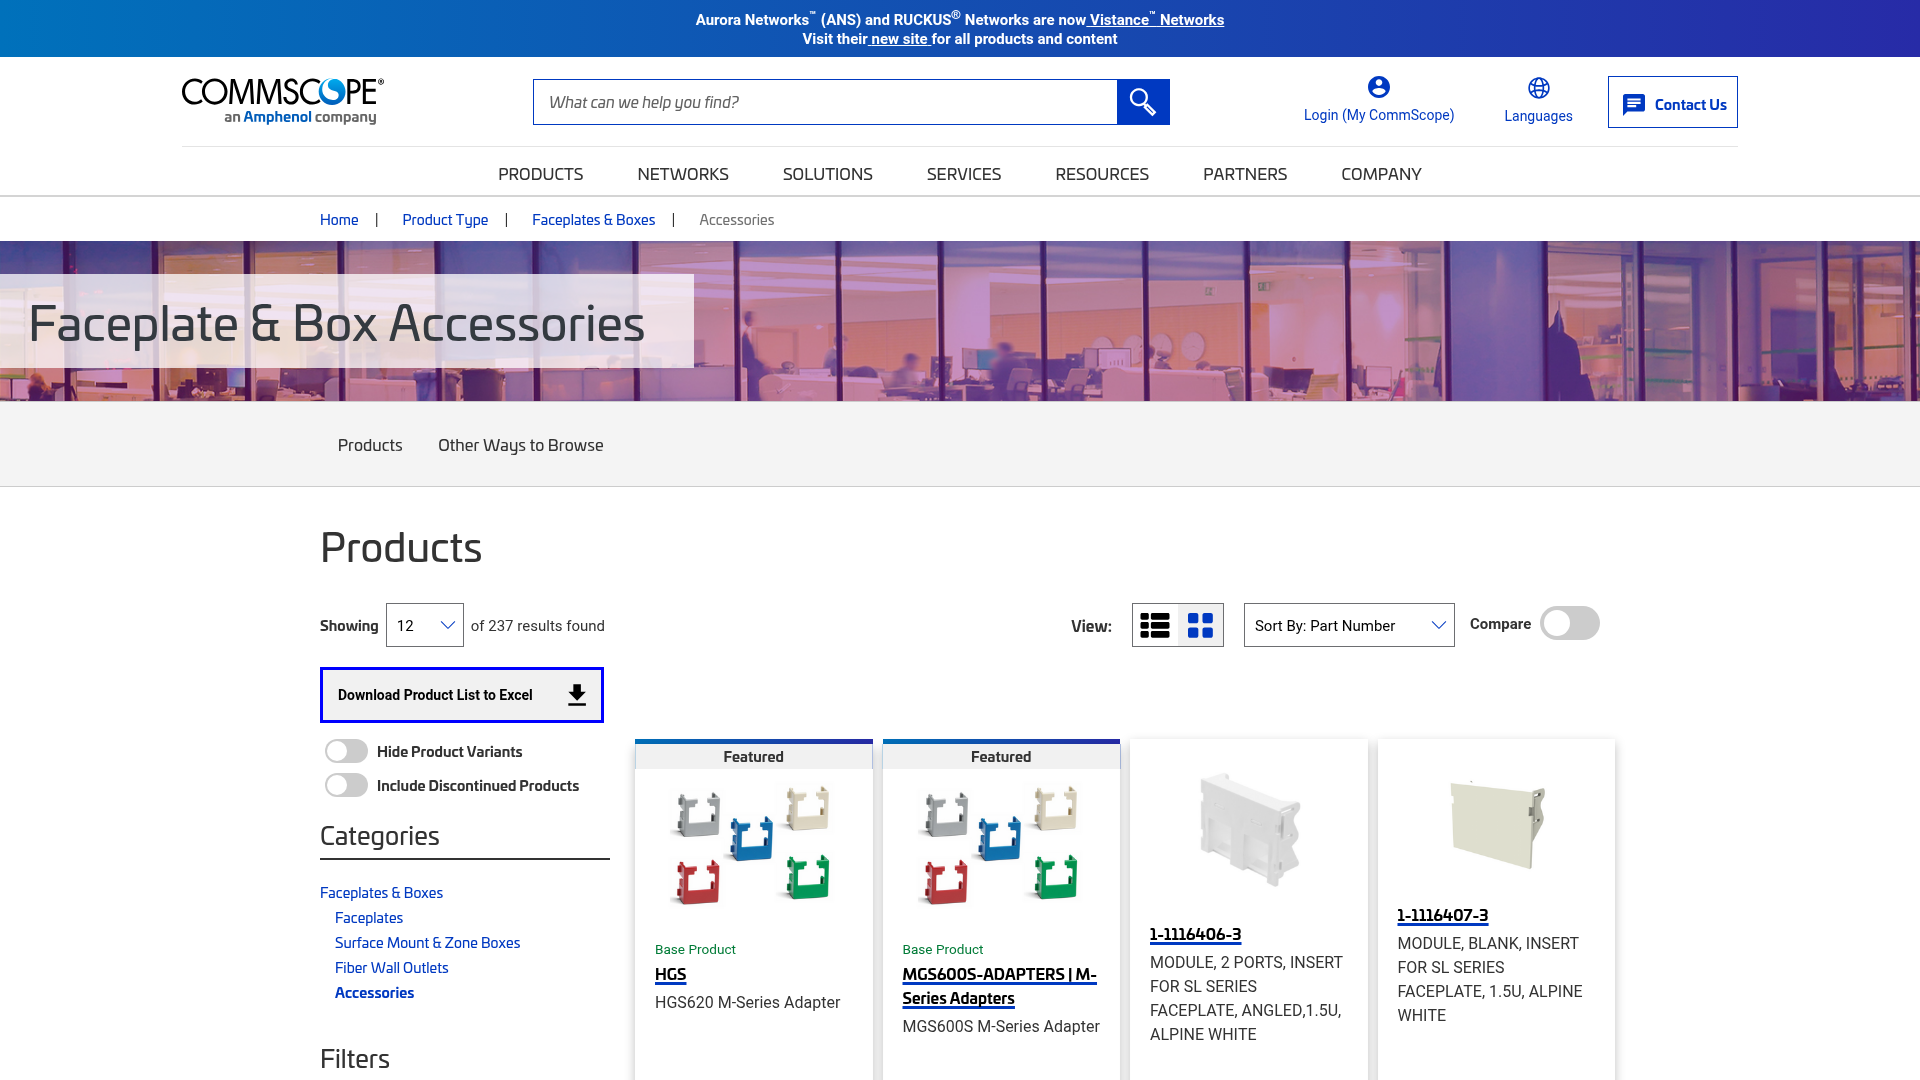This screenshot has width=1920, height=1080.
Task: Switch to list view icon
Action: tap(1155, 625)
